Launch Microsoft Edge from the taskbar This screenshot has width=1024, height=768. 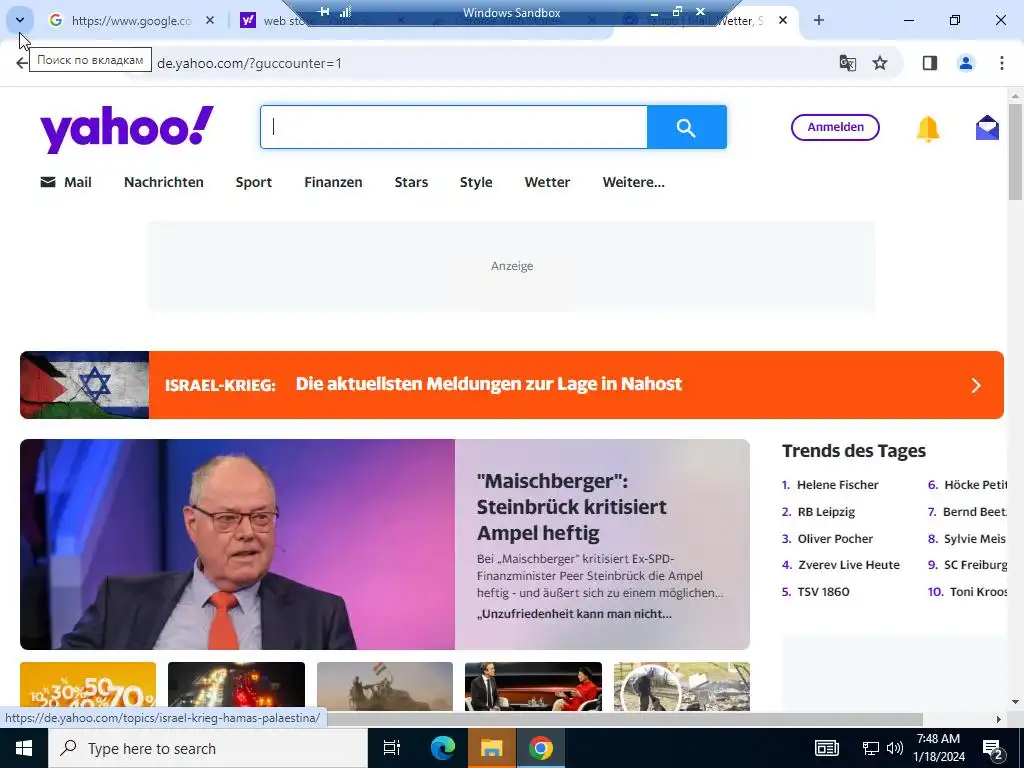(x=442, y=748)
